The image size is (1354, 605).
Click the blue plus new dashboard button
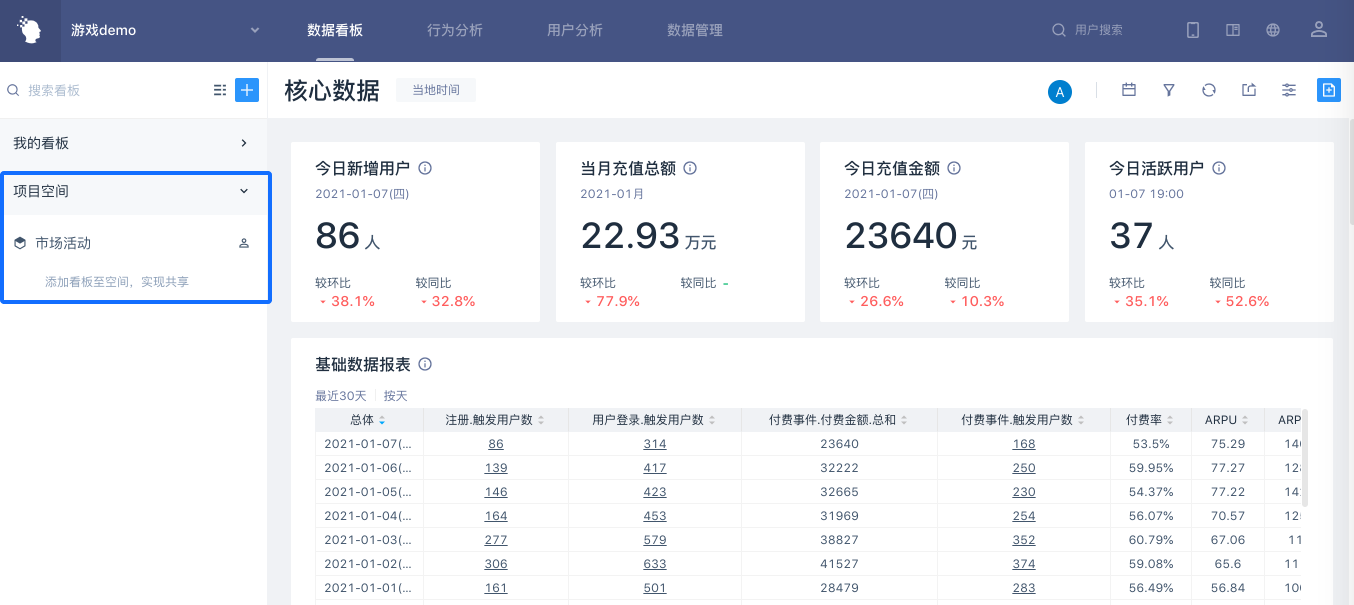(x=247, y=90)
